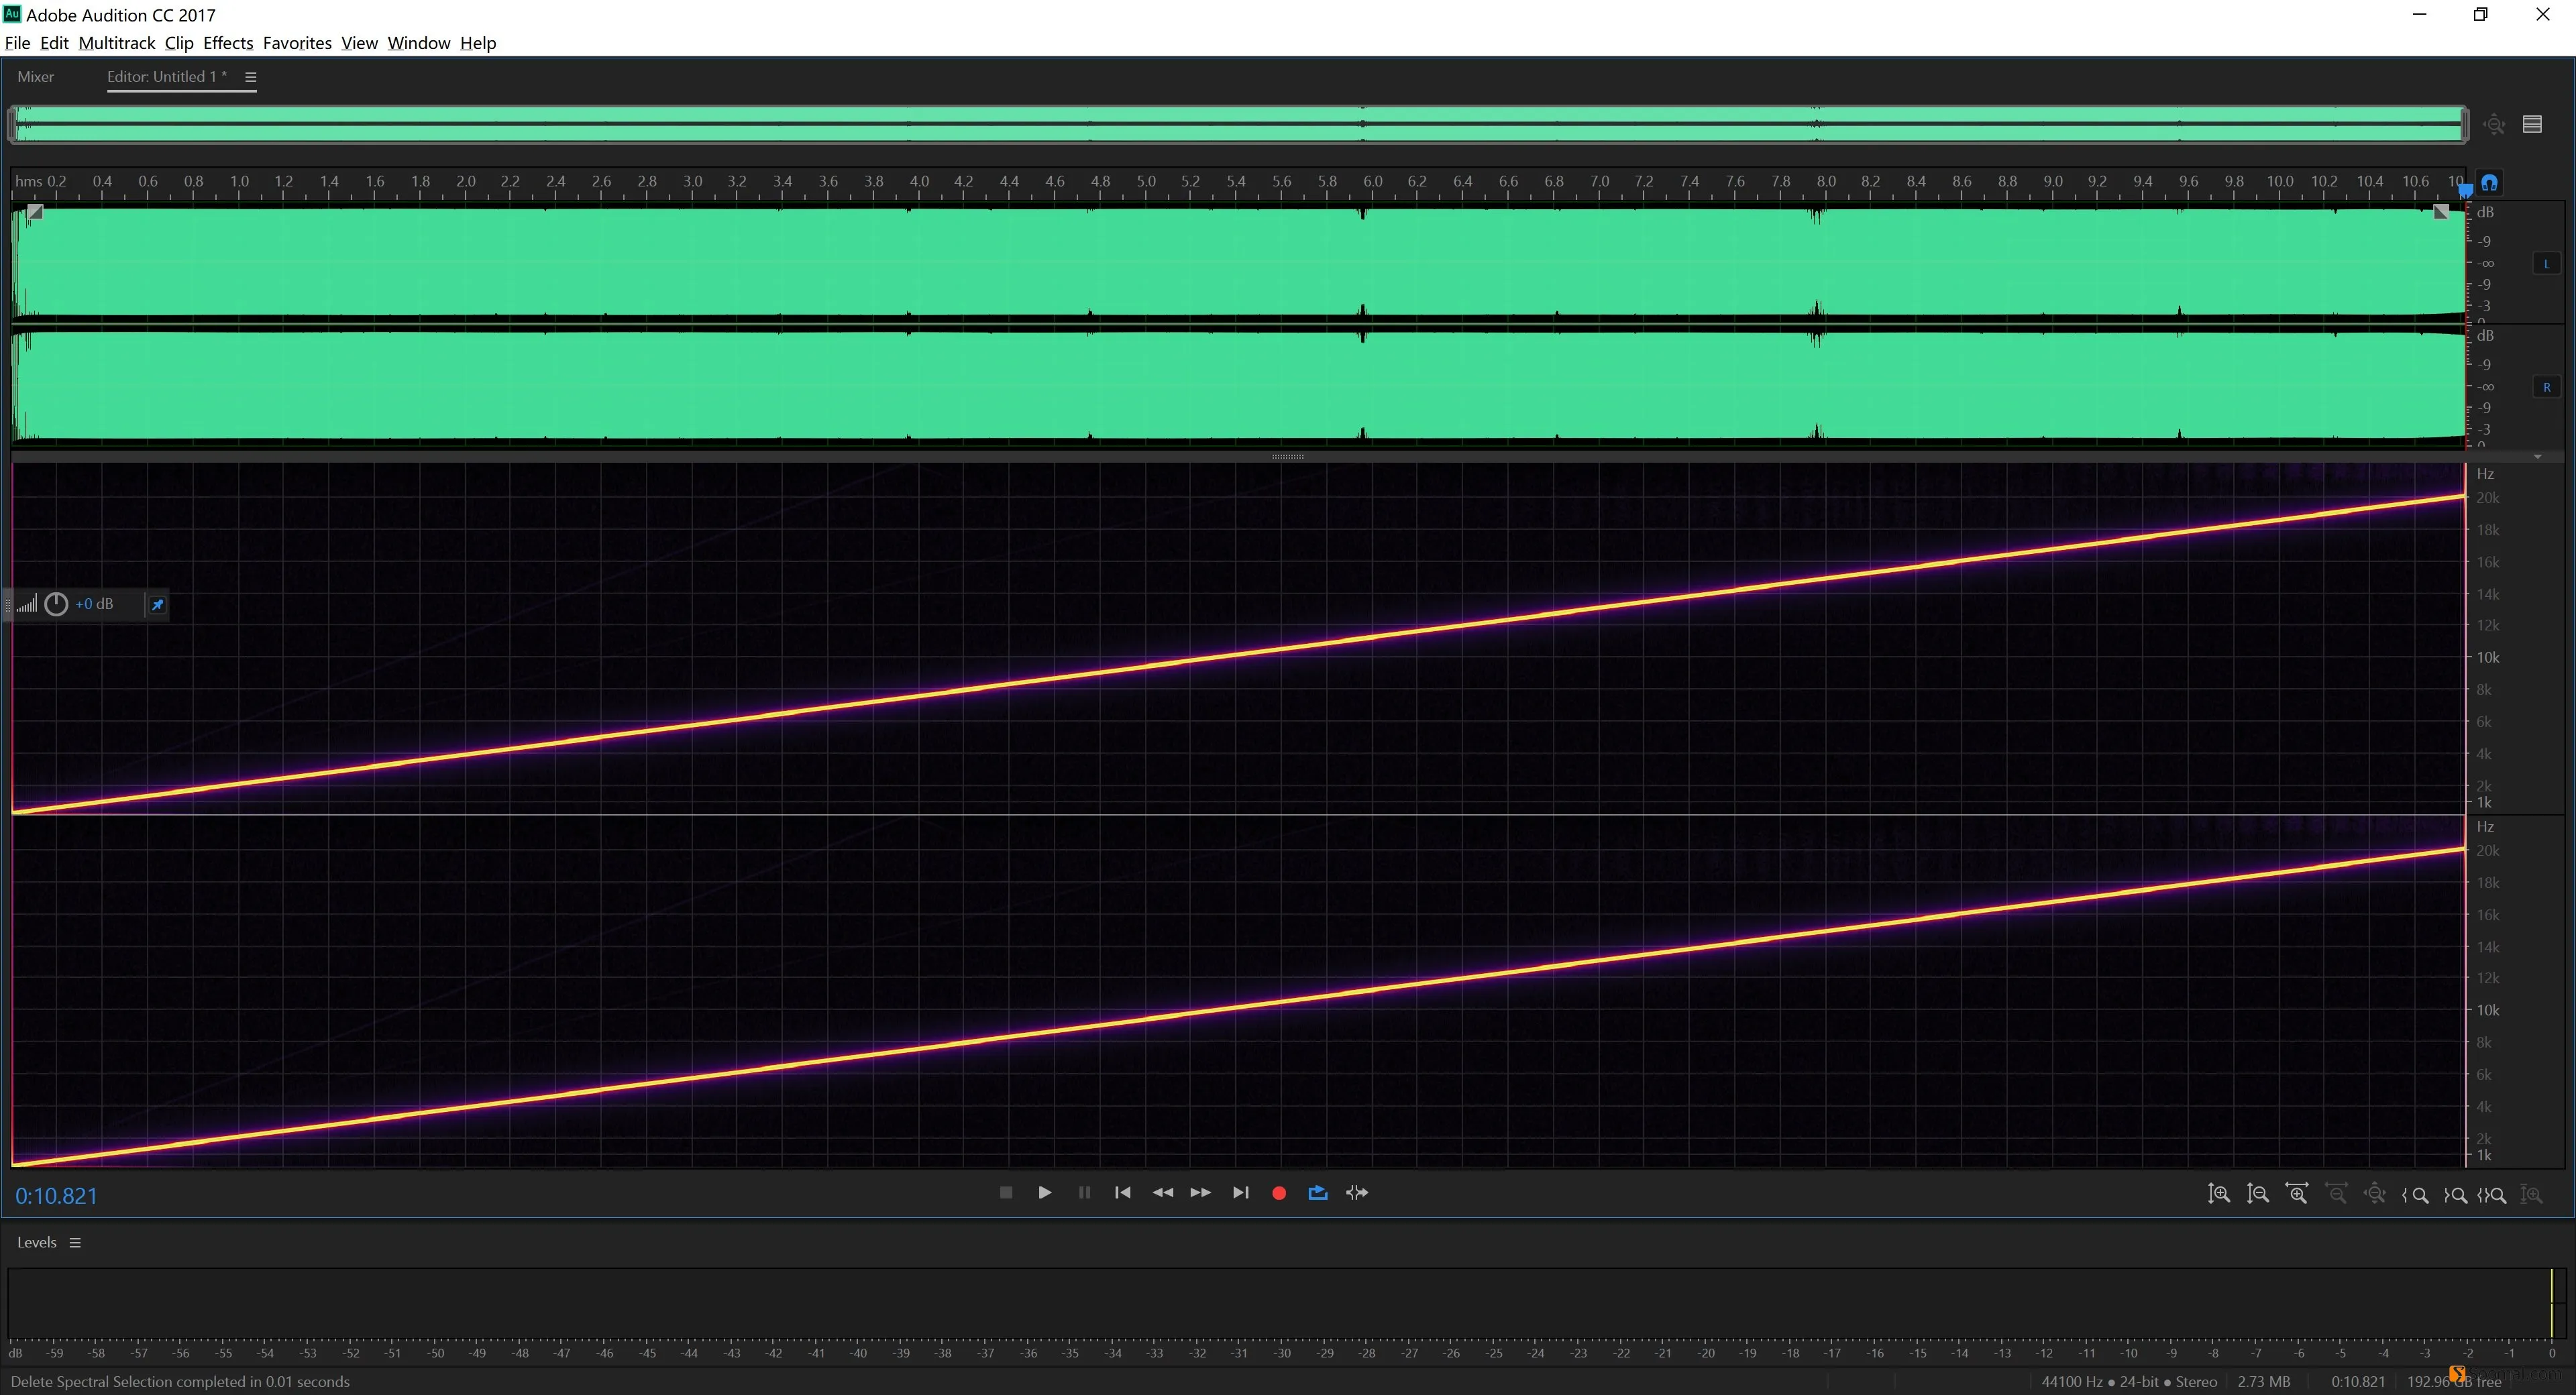Click the overview navigator waveform bar
Viewport: 2576px width, 1395px height.
point(1238,124)
